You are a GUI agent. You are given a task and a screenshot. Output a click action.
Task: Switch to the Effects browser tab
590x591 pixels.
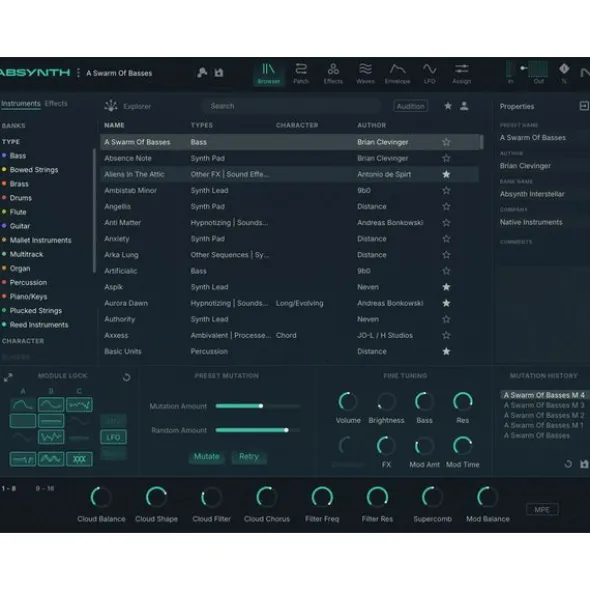click(56, 103)
